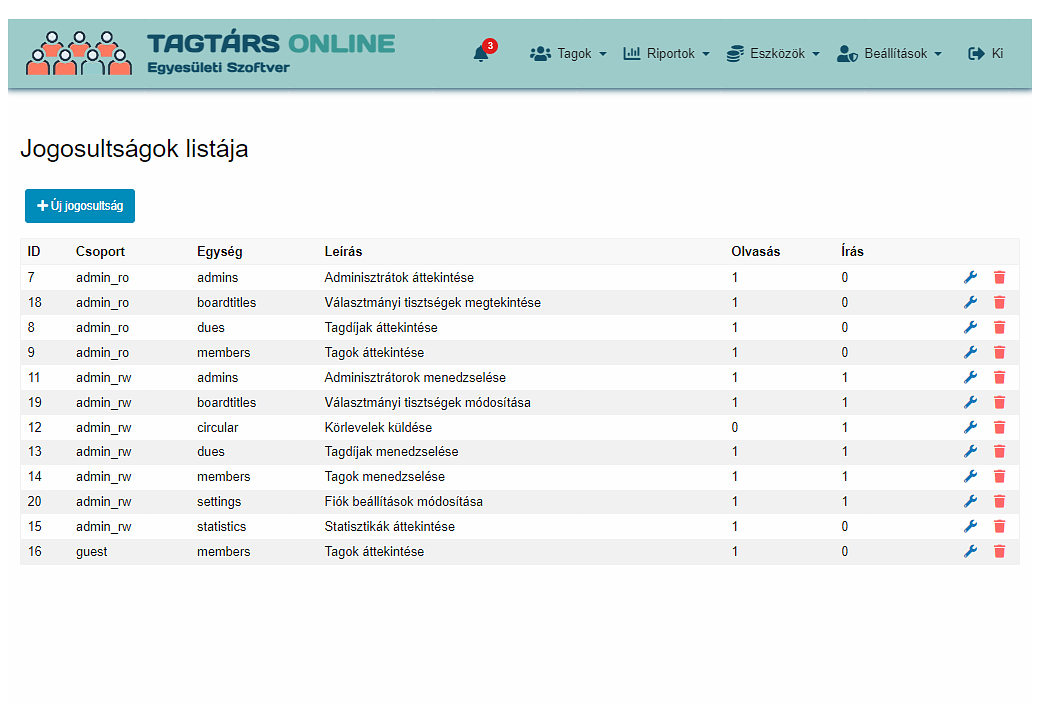
Task: Click the ID column header
Action: pyautogui.click(x=34, y=251)
